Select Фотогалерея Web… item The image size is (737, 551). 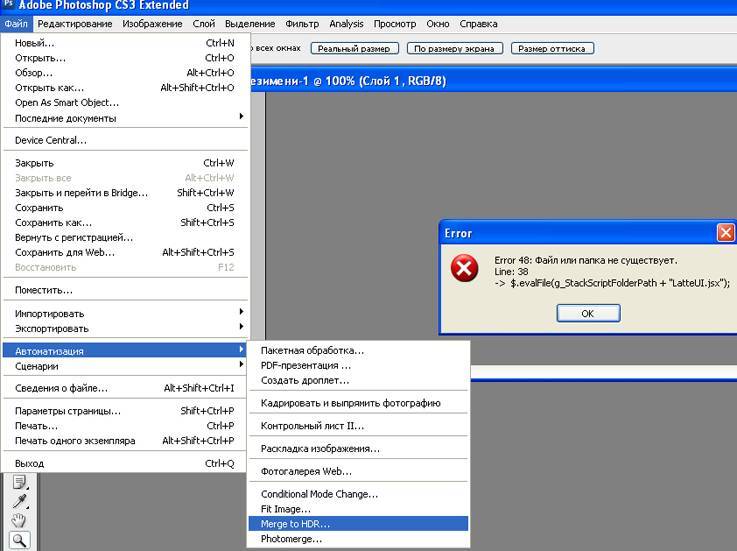pos(358,471)
